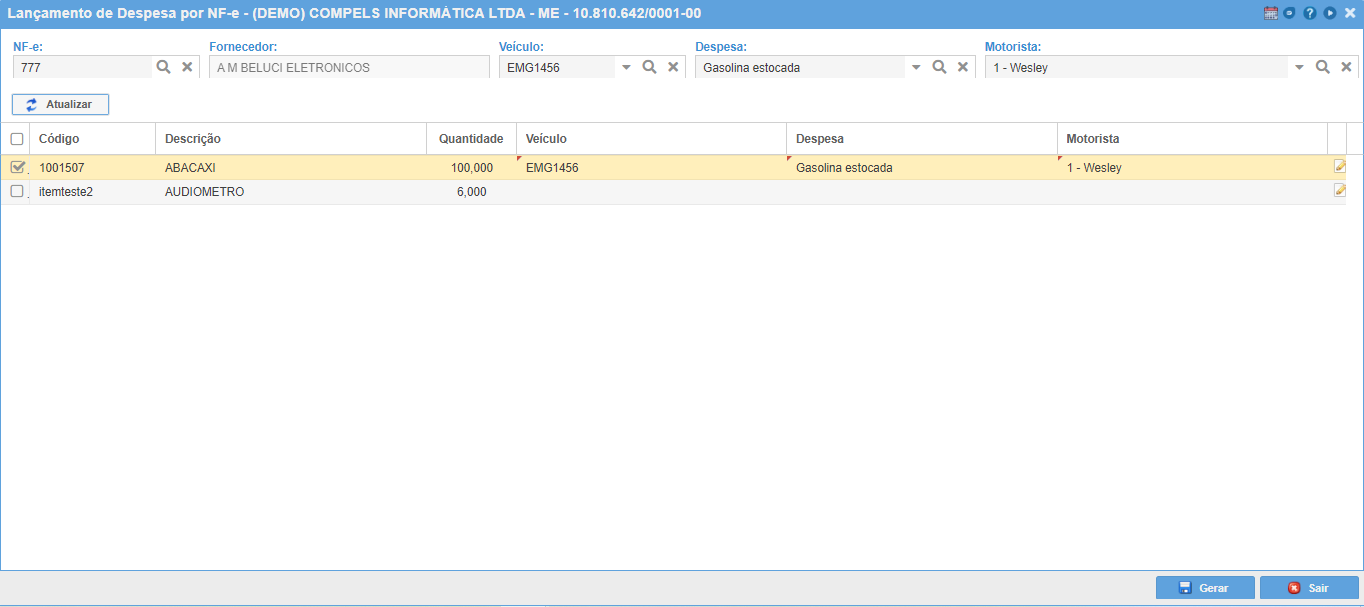This screenshot has height=607, width=1364.
Task: Clear the NF-e field with X icon
Action: pyautogui.click(x=187, y=67)
